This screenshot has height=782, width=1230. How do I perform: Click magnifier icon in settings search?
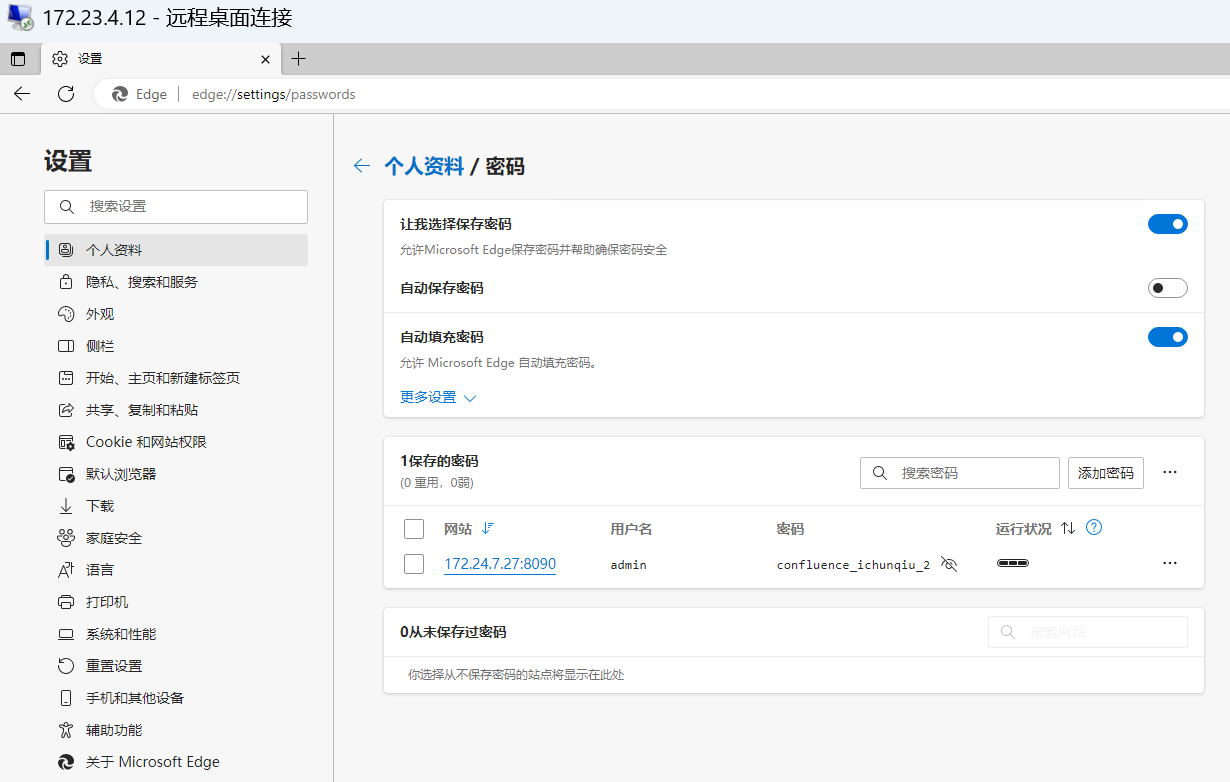(67, 207)
